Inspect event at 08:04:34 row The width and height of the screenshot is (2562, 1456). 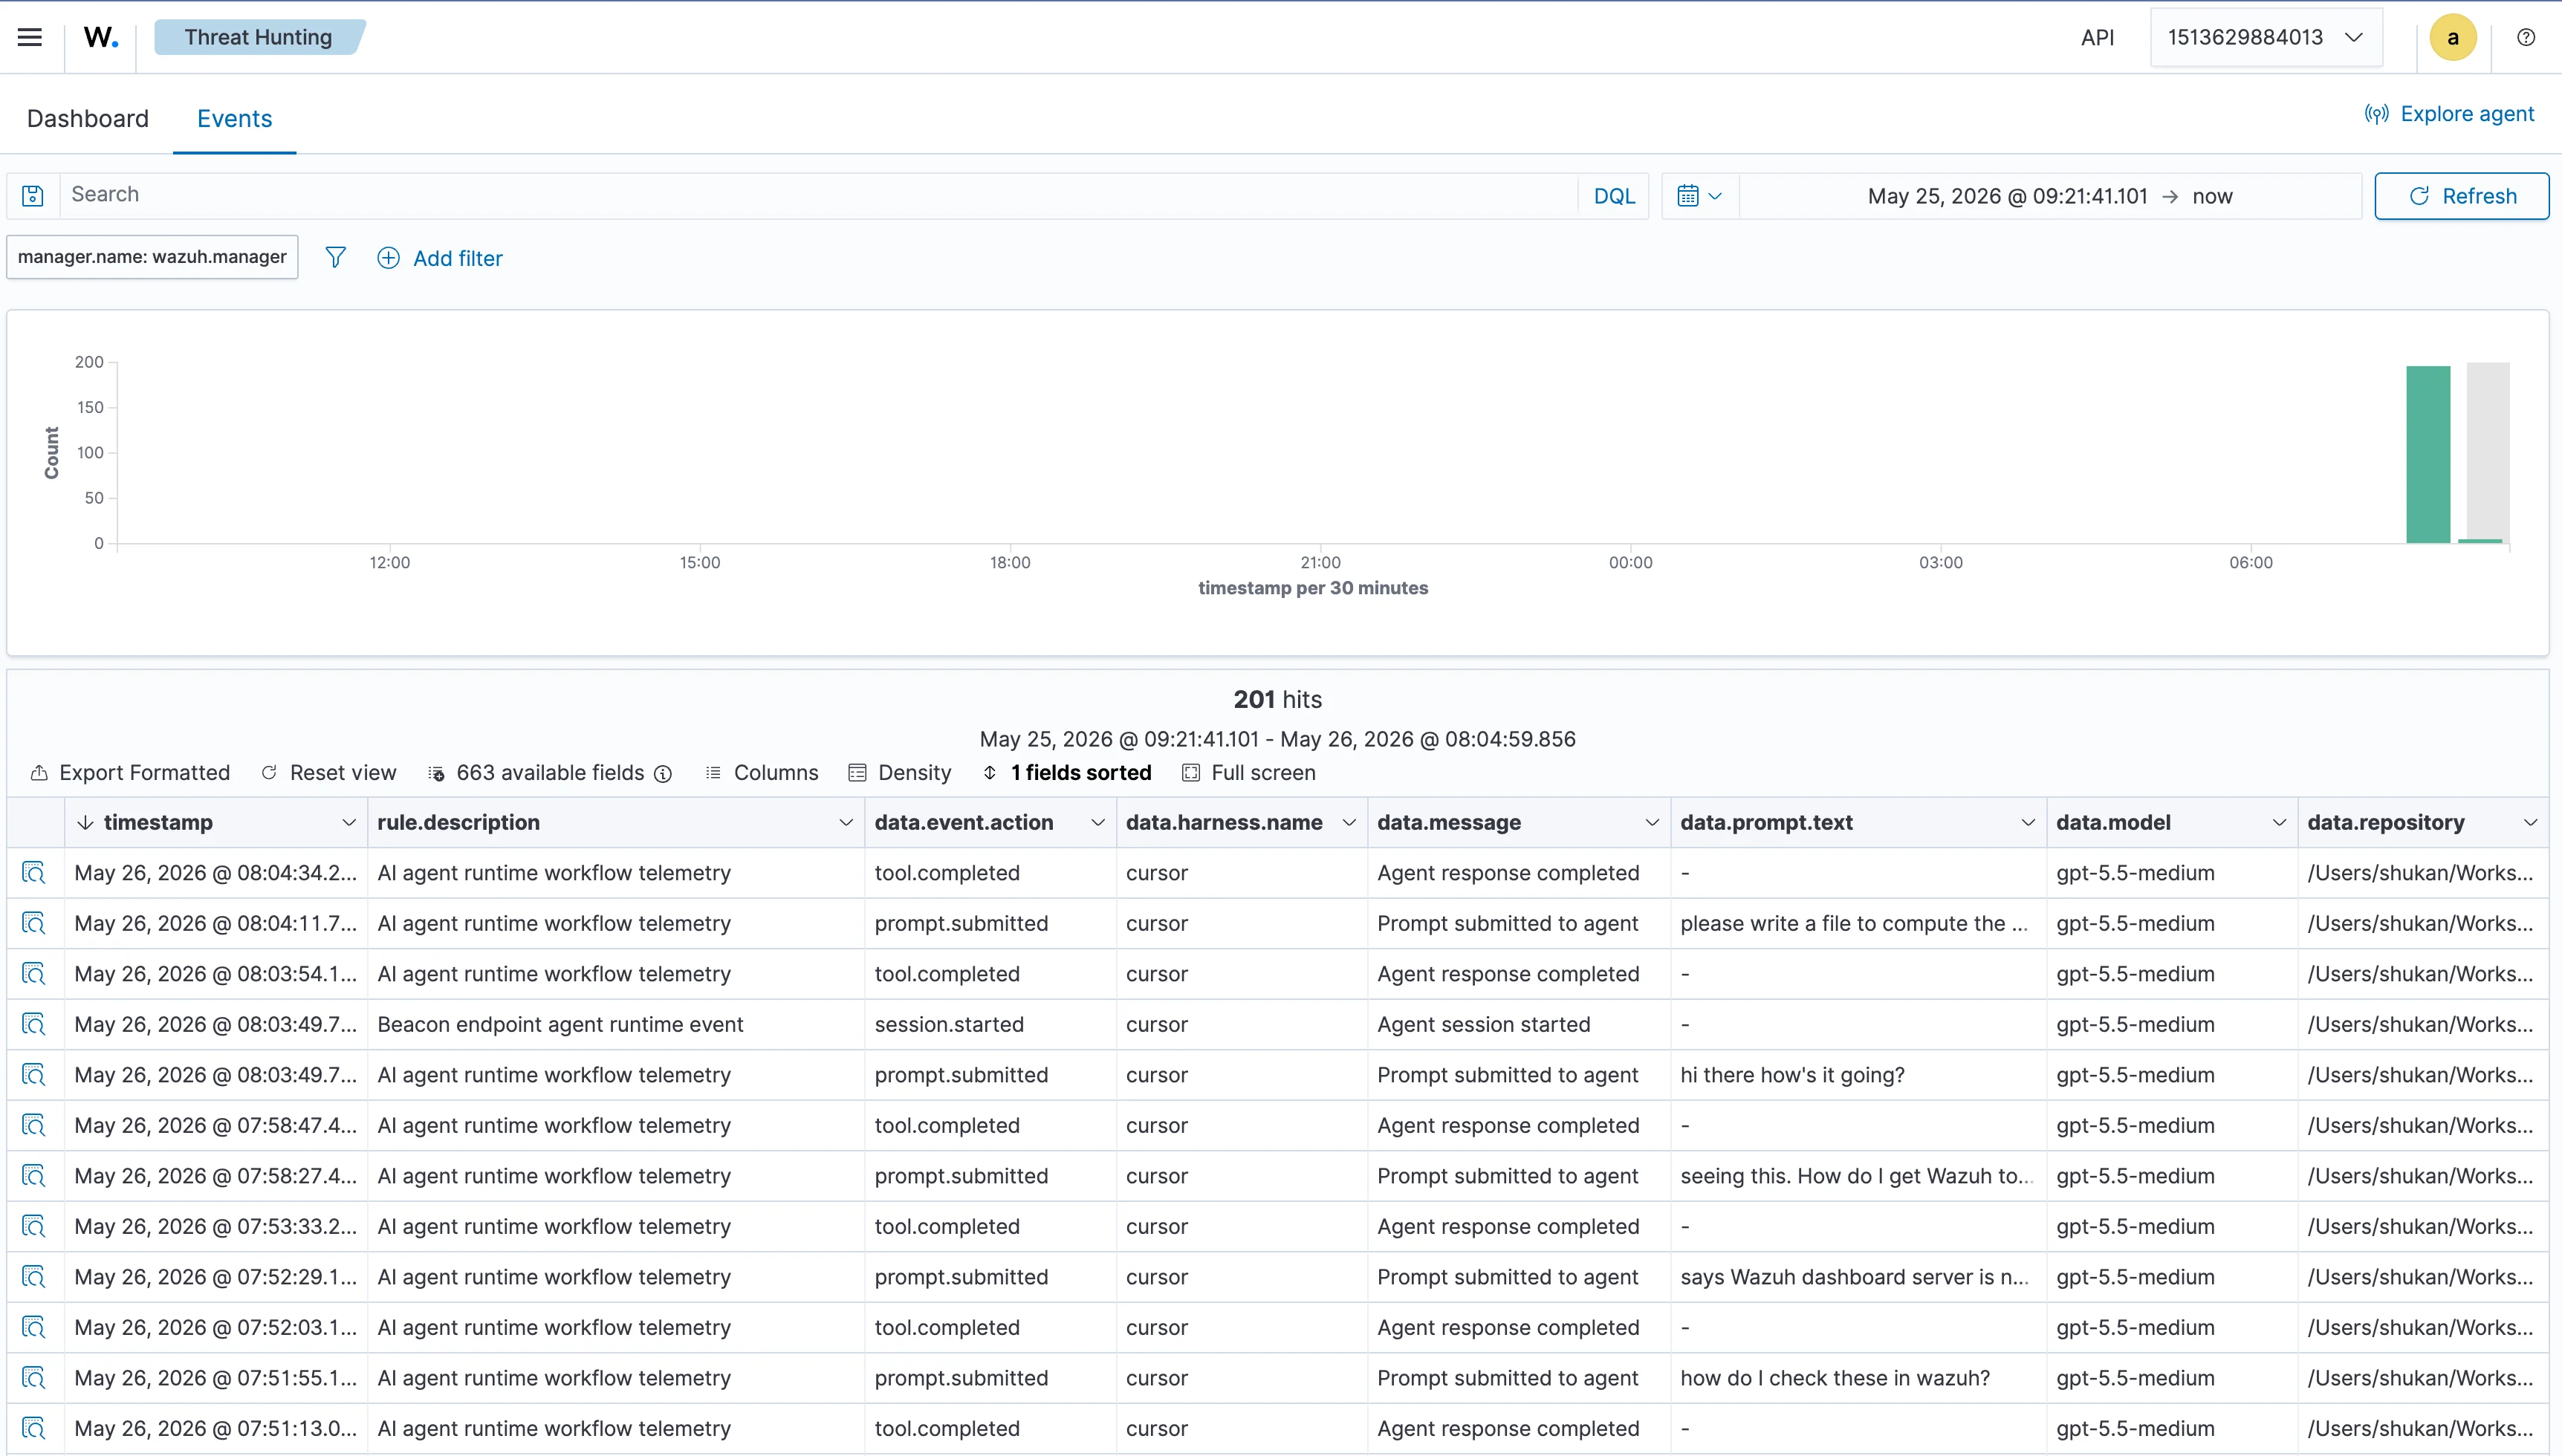pyautogui.click(x=34, y=873)
